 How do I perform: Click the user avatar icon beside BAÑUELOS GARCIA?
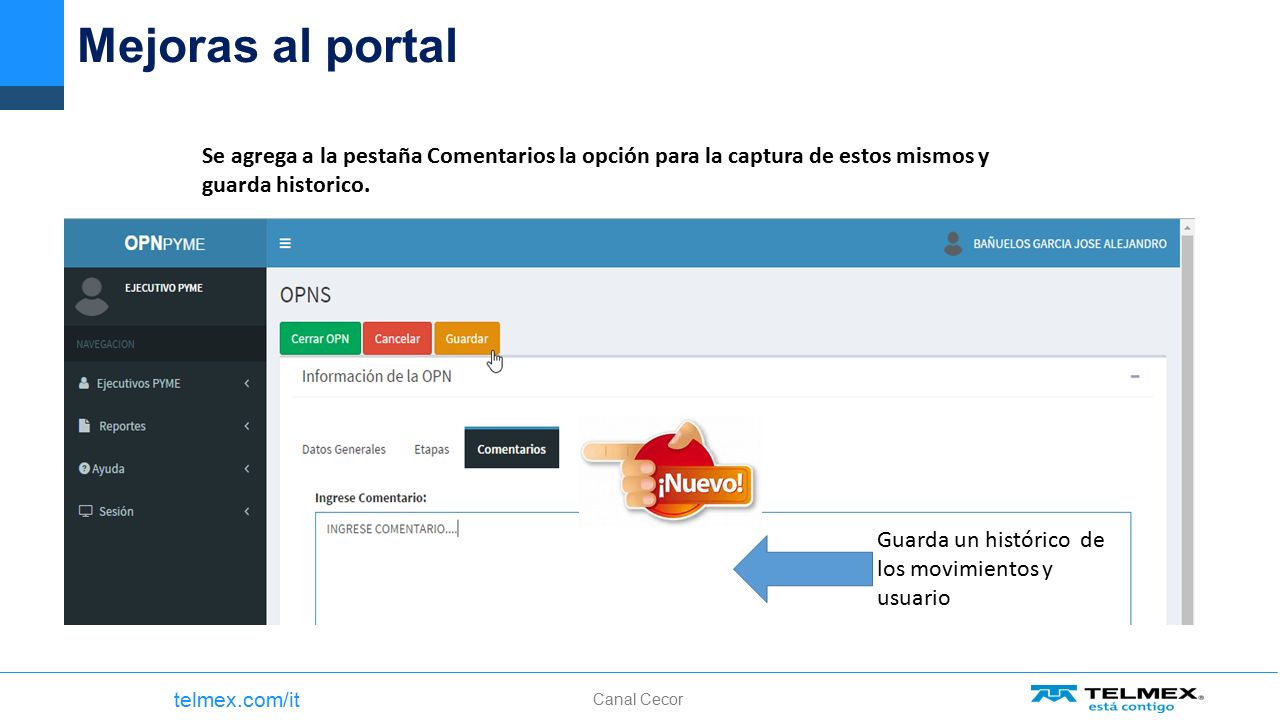[x=953, y=243]
